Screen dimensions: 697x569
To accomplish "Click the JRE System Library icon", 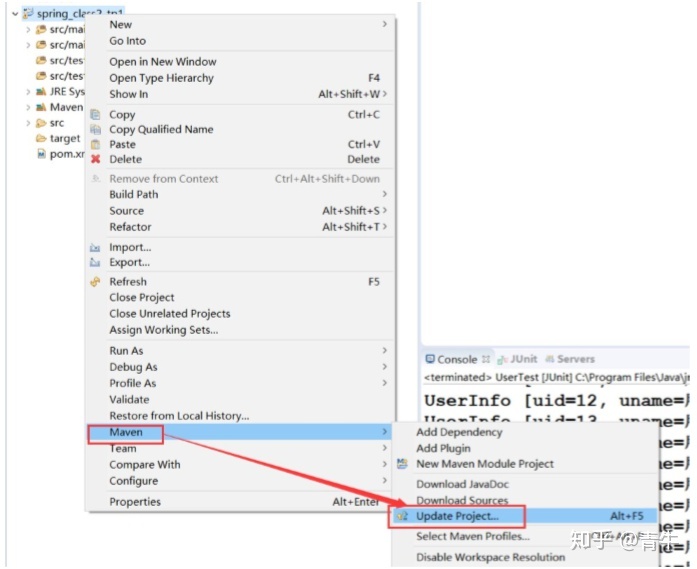I will click(x=41, y=92).
